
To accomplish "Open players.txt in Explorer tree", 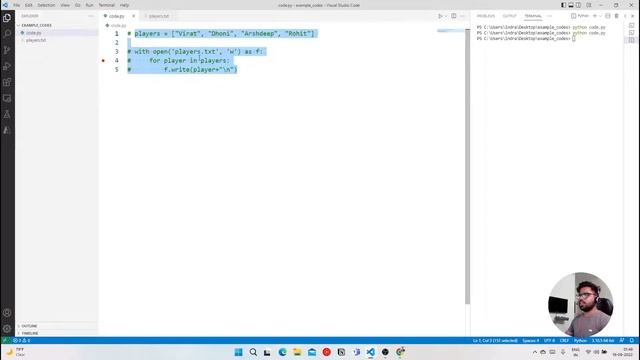I will click(x=56, y=40).
